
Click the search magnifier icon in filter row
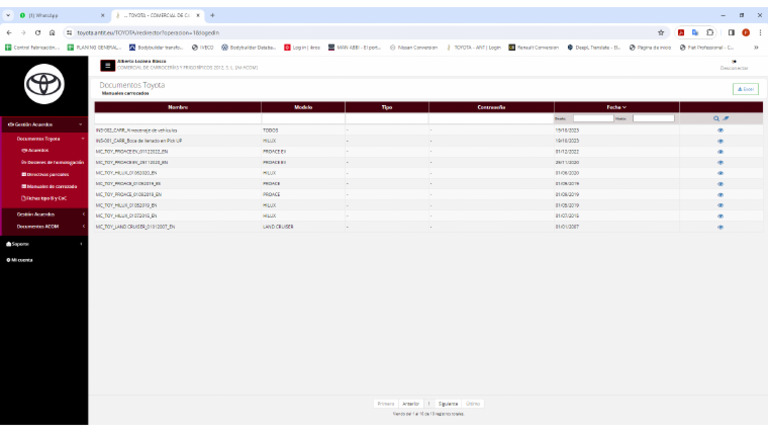coord(716,118)
